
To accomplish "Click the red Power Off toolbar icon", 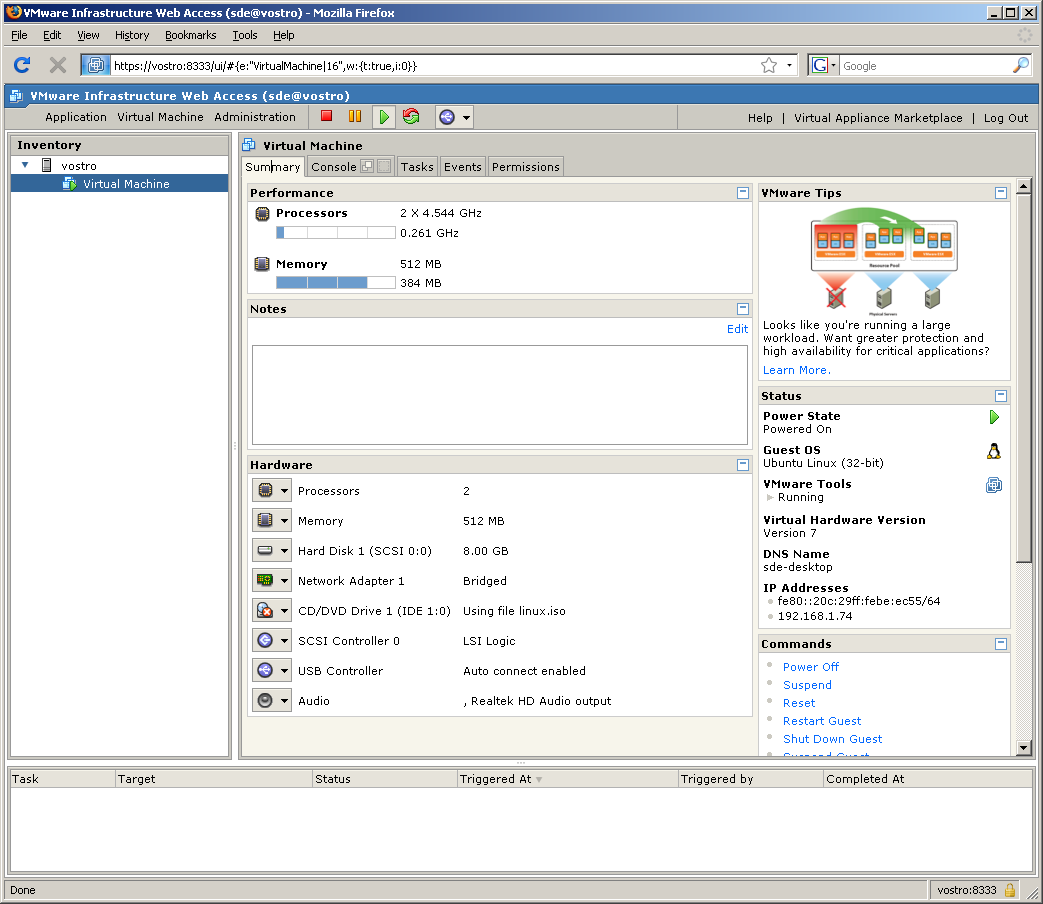I will [326, 116].
